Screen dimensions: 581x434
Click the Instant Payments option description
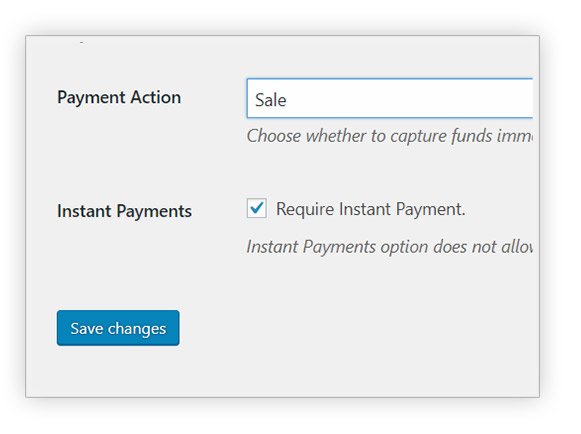(x=390, y=247)
